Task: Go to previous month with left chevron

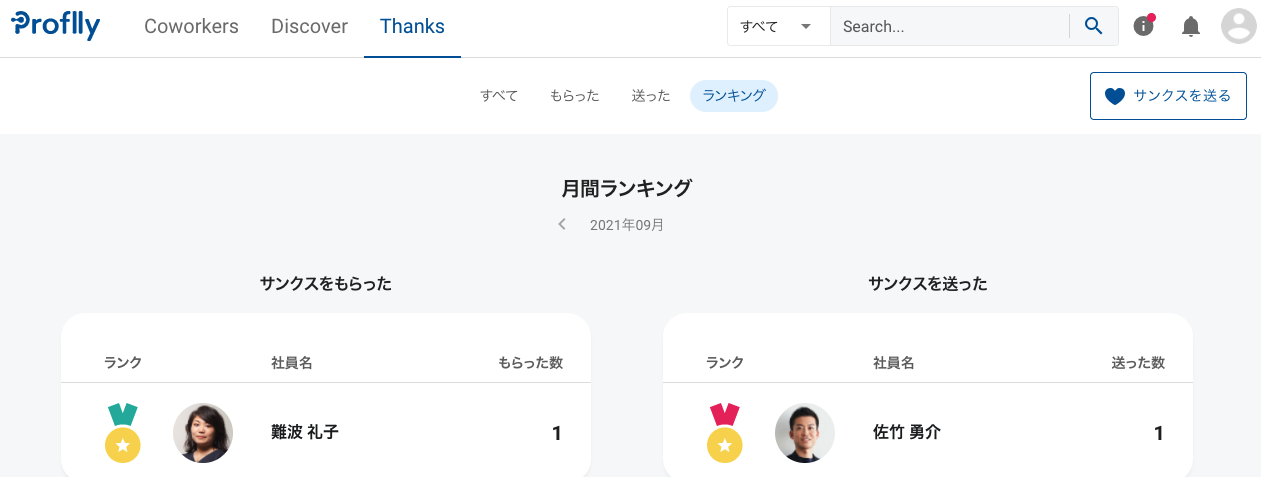Action: tap(563, 224)
